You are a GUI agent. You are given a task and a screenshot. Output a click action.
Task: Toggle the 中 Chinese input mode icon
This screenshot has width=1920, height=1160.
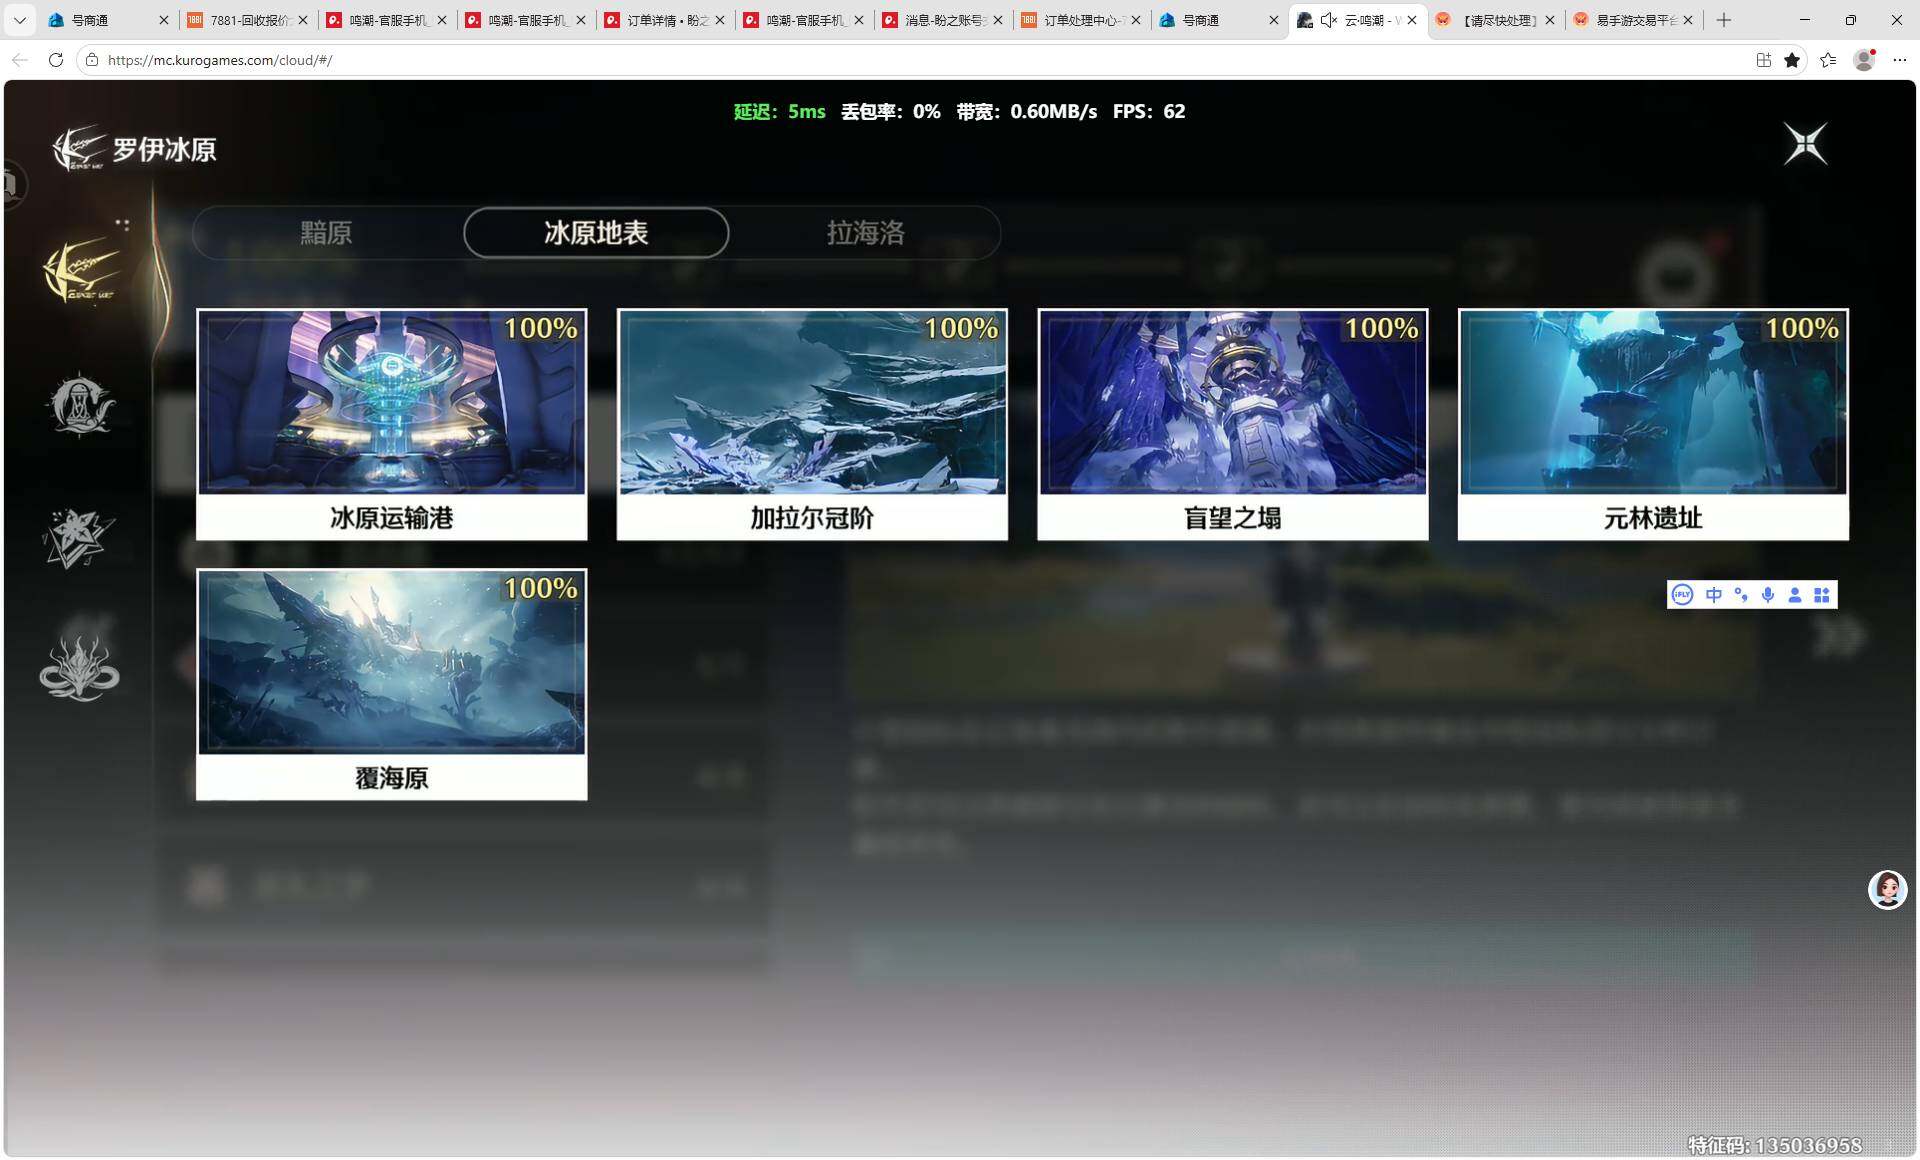1714,595
